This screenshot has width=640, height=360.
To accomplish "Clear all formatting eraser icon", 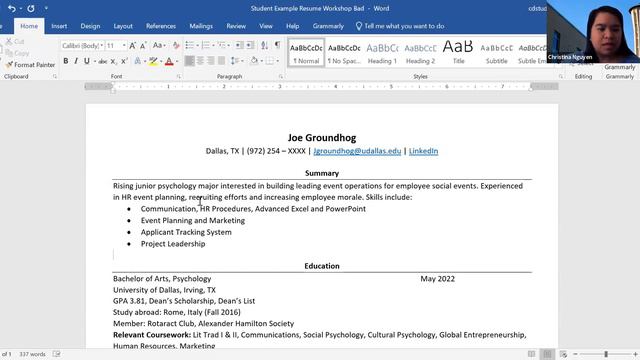I will (x=176, y=46).
